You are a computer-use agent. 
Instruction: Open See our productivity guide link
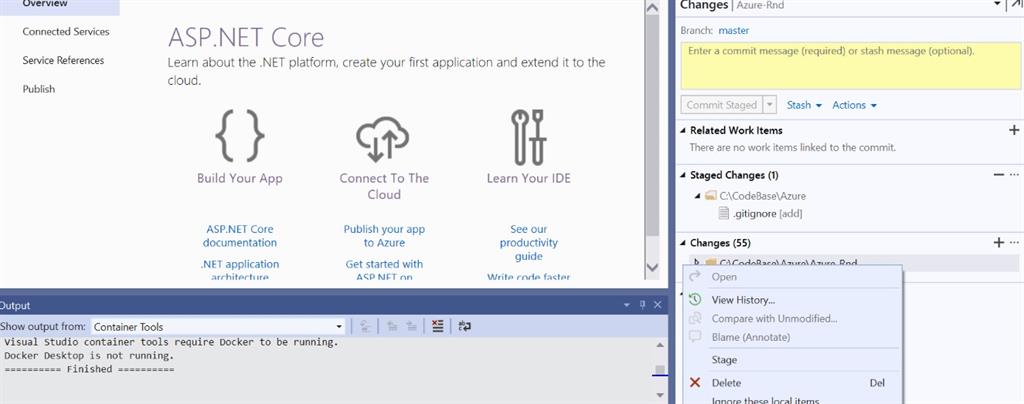pos(529,243)
